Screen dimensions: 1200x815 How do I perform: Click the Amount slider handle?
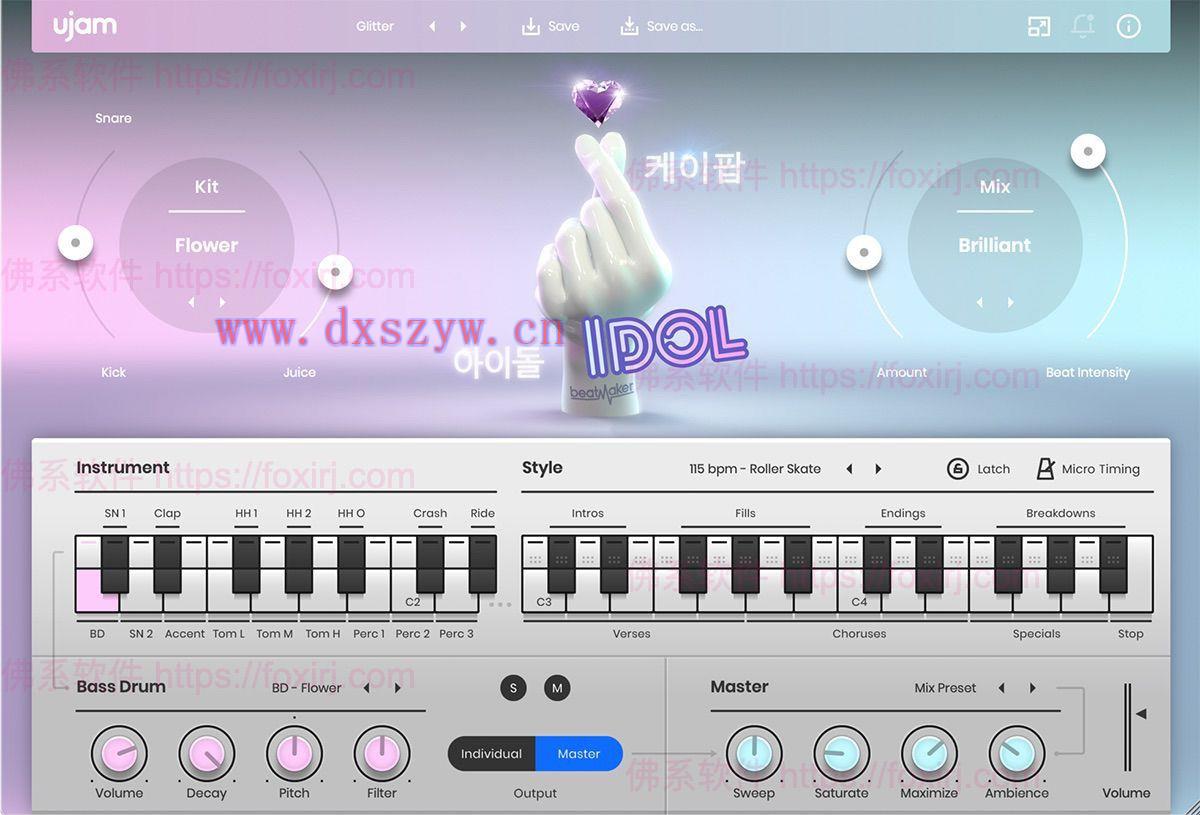click(864, 253)
